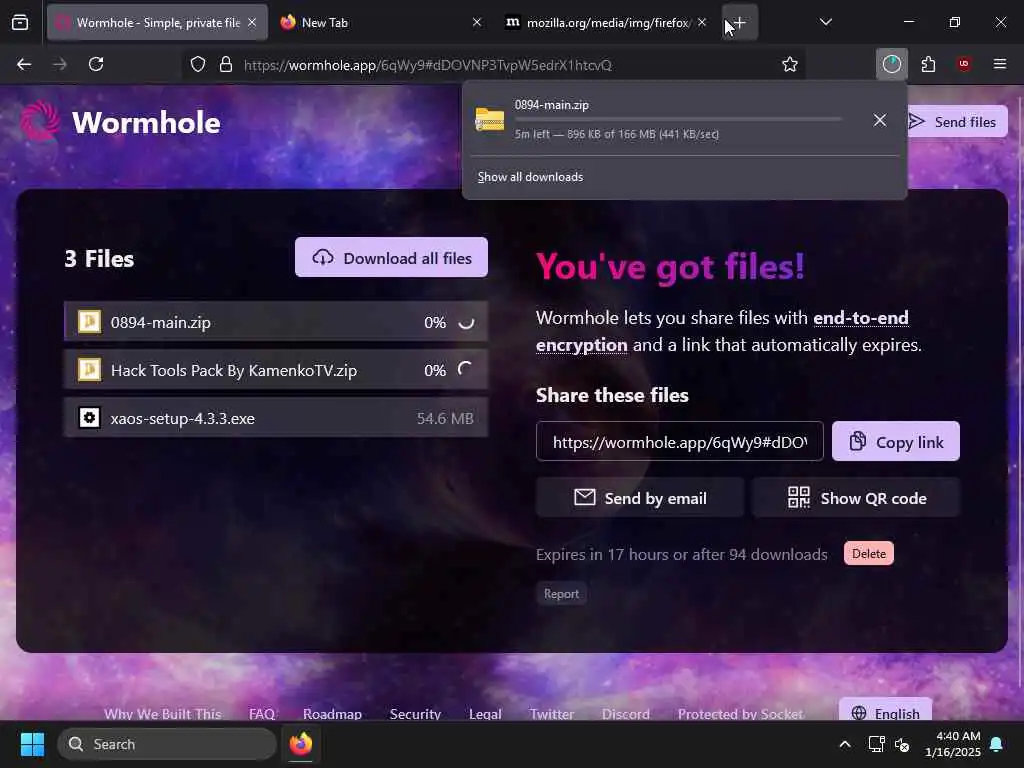This screenshot has height=768, width=1024.
Task: Select xaos-setup-4.3.3.exe file row
Action: click(x=276, y=417)
